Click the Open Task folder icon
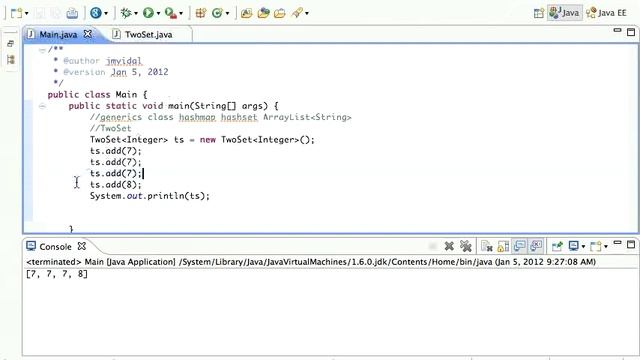This screenshot has width=640, height=360. 263,13
